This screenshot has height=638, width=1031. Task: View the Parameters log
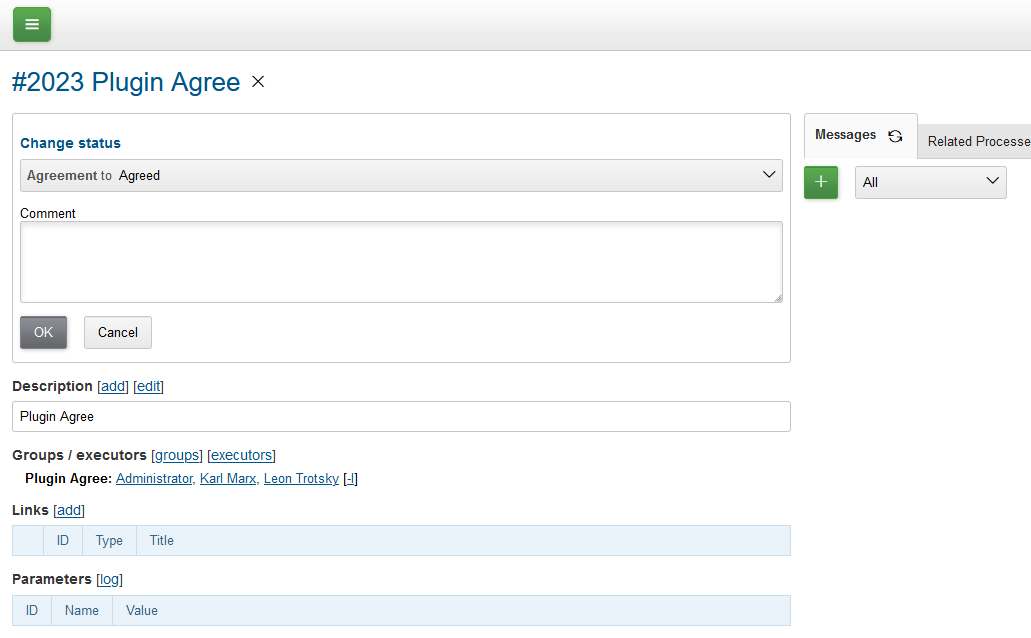(x=109, y=579)
